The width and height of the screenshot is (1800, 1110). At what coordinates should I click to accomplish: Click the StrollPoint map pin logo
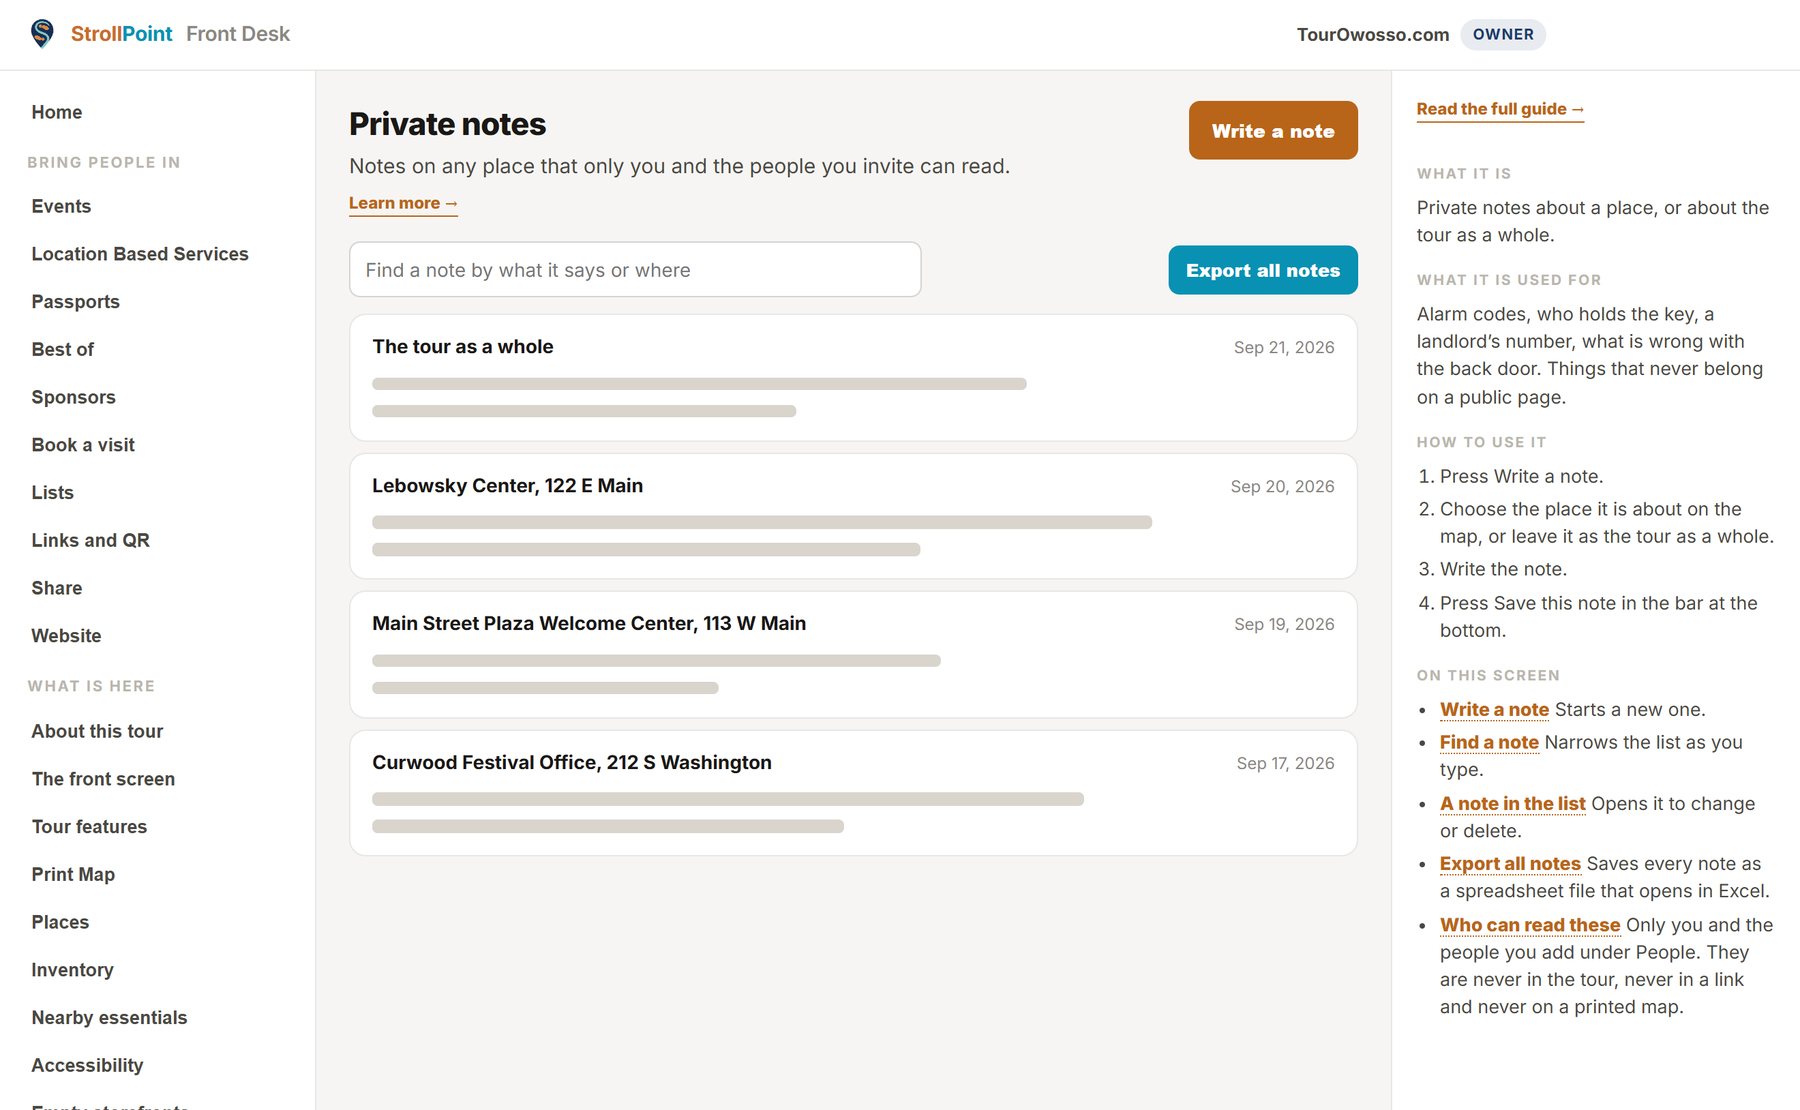[42, 34]
